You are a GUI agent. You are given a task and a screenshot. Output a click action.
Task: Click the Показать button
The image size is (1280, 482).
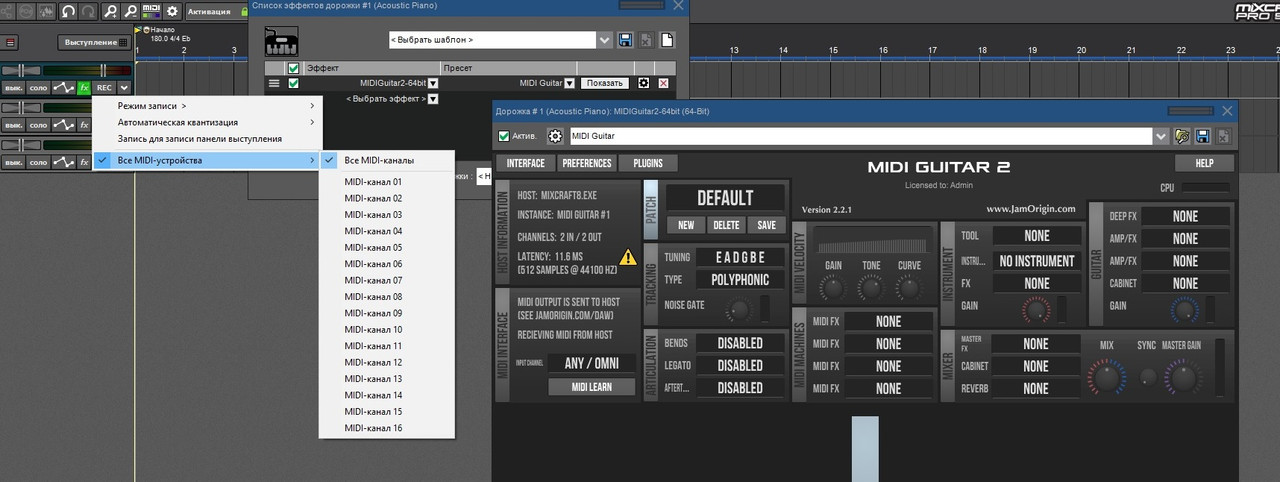click(x=604, y=83)
